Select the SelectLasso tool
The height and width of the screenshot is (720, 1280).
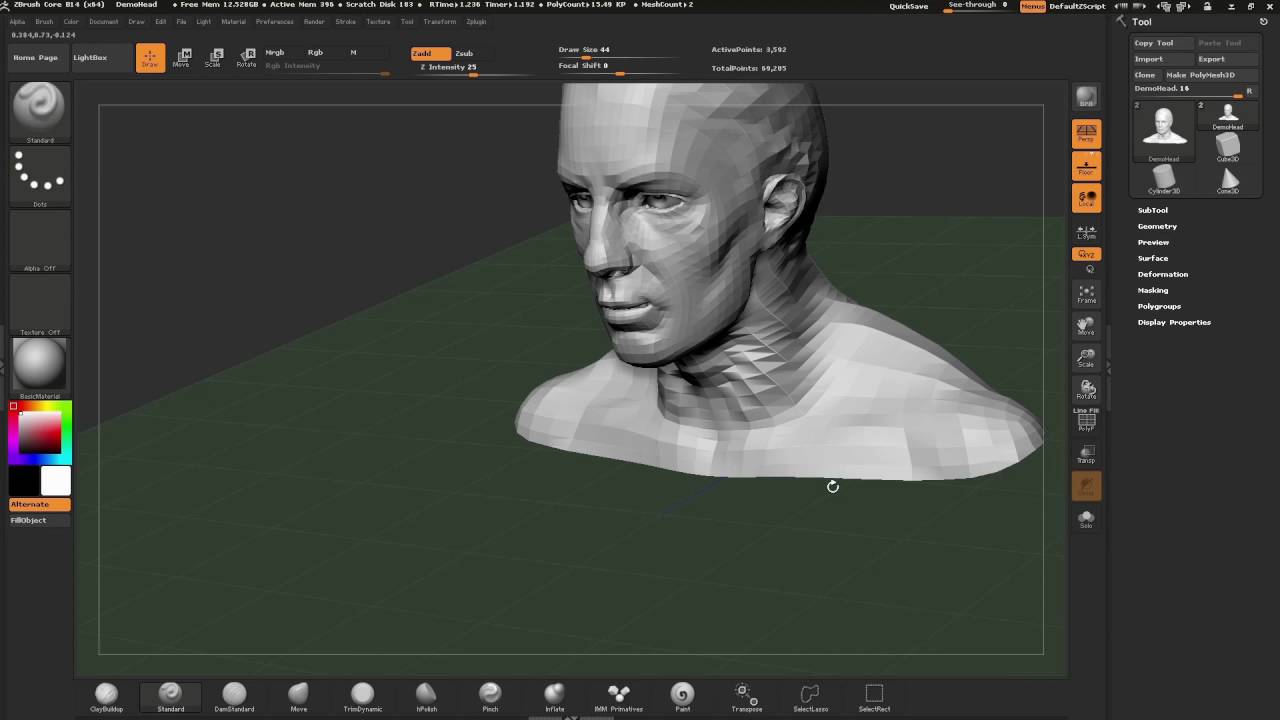pos(810,697)
